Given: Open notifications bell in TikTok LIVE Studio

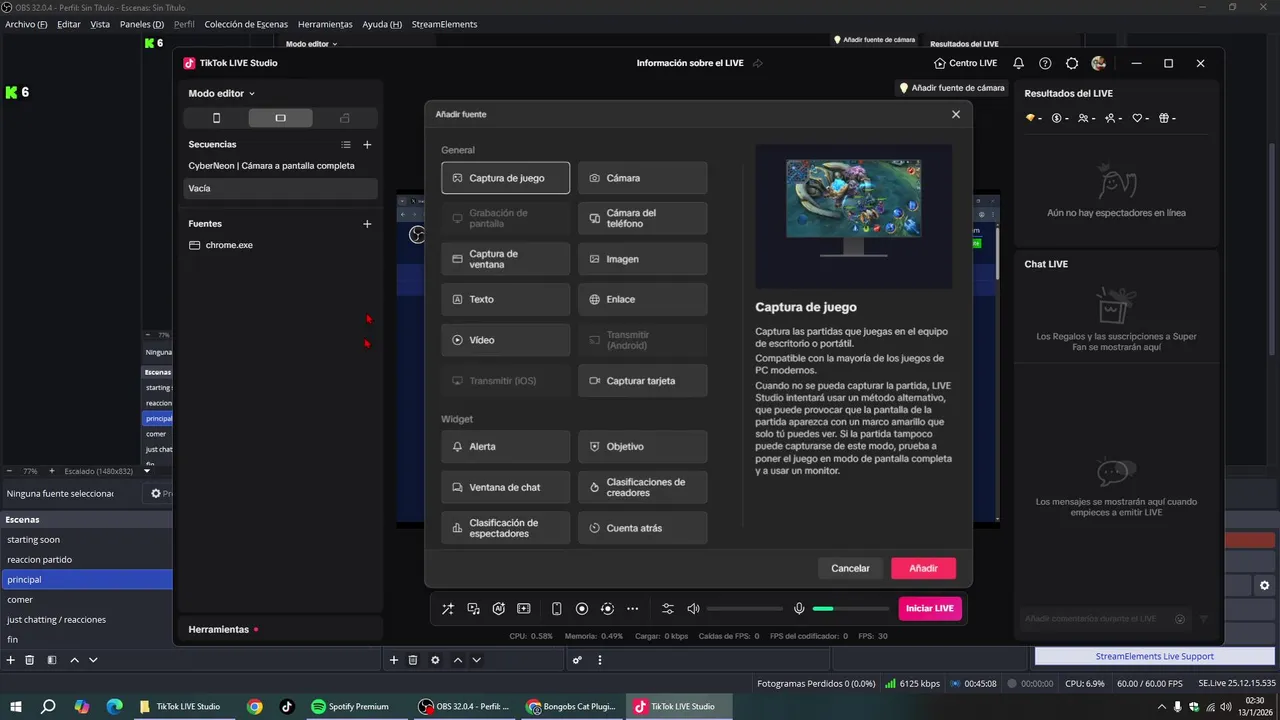Looking at the screenshot, I should pos(1018,63).
